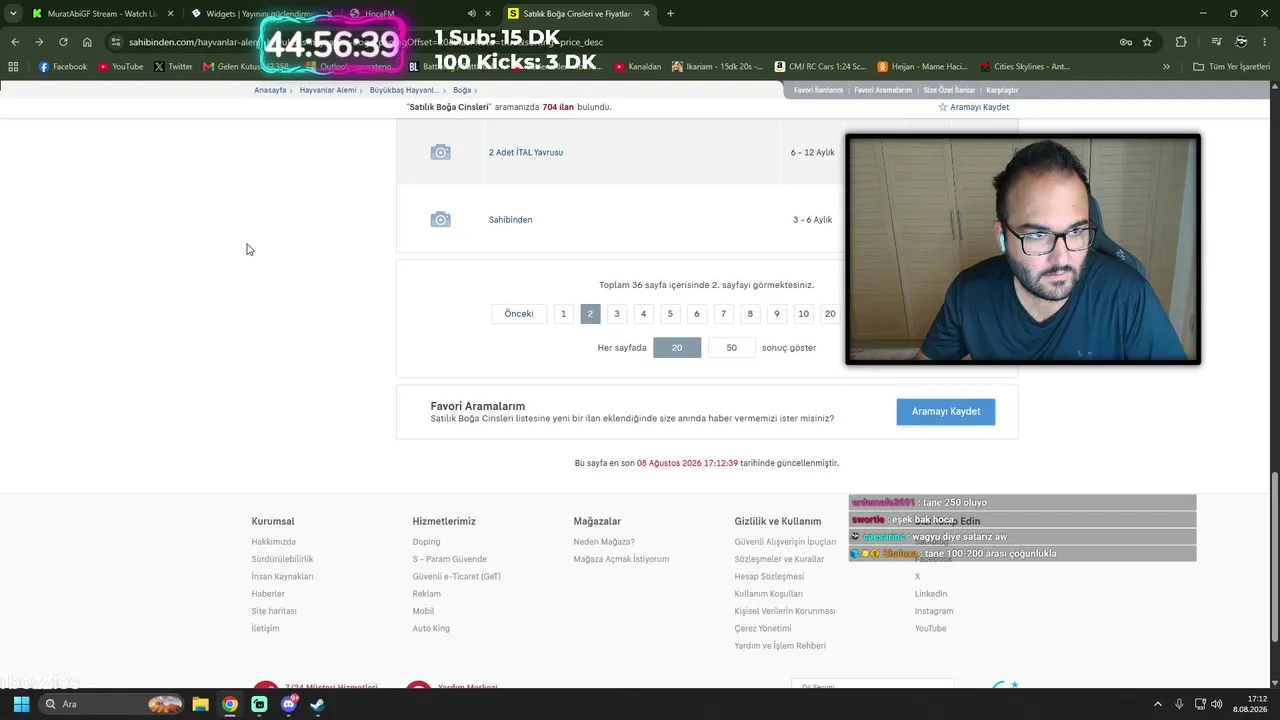Open the Twitter bookmark
This screenshot has width=1280, height=720.
pos(174,67)
